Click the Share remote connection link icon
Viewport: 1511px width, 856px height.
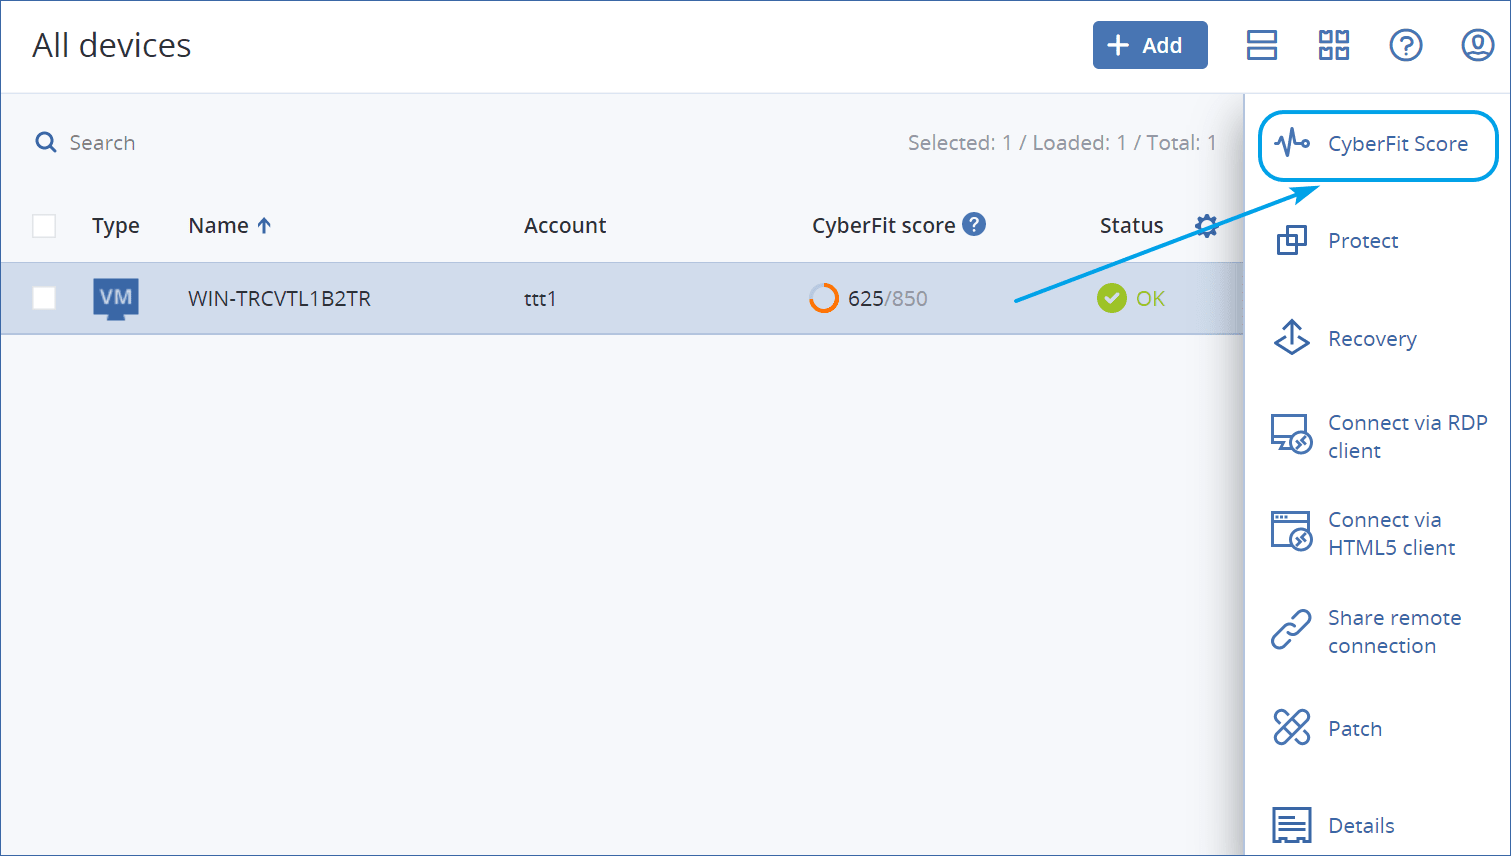(x=1291, y=630)
